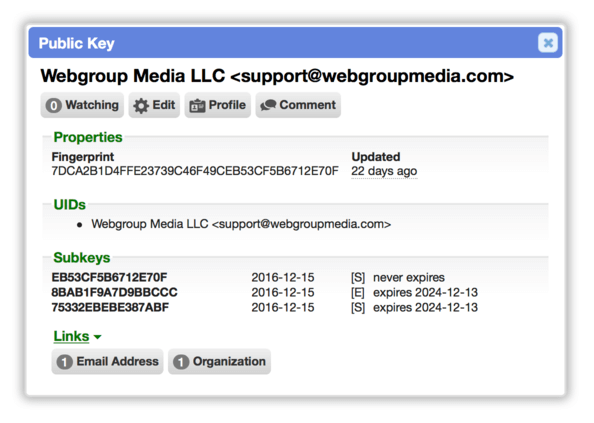Open the Links section heading
594x423 pixels.
click(71, 336)
